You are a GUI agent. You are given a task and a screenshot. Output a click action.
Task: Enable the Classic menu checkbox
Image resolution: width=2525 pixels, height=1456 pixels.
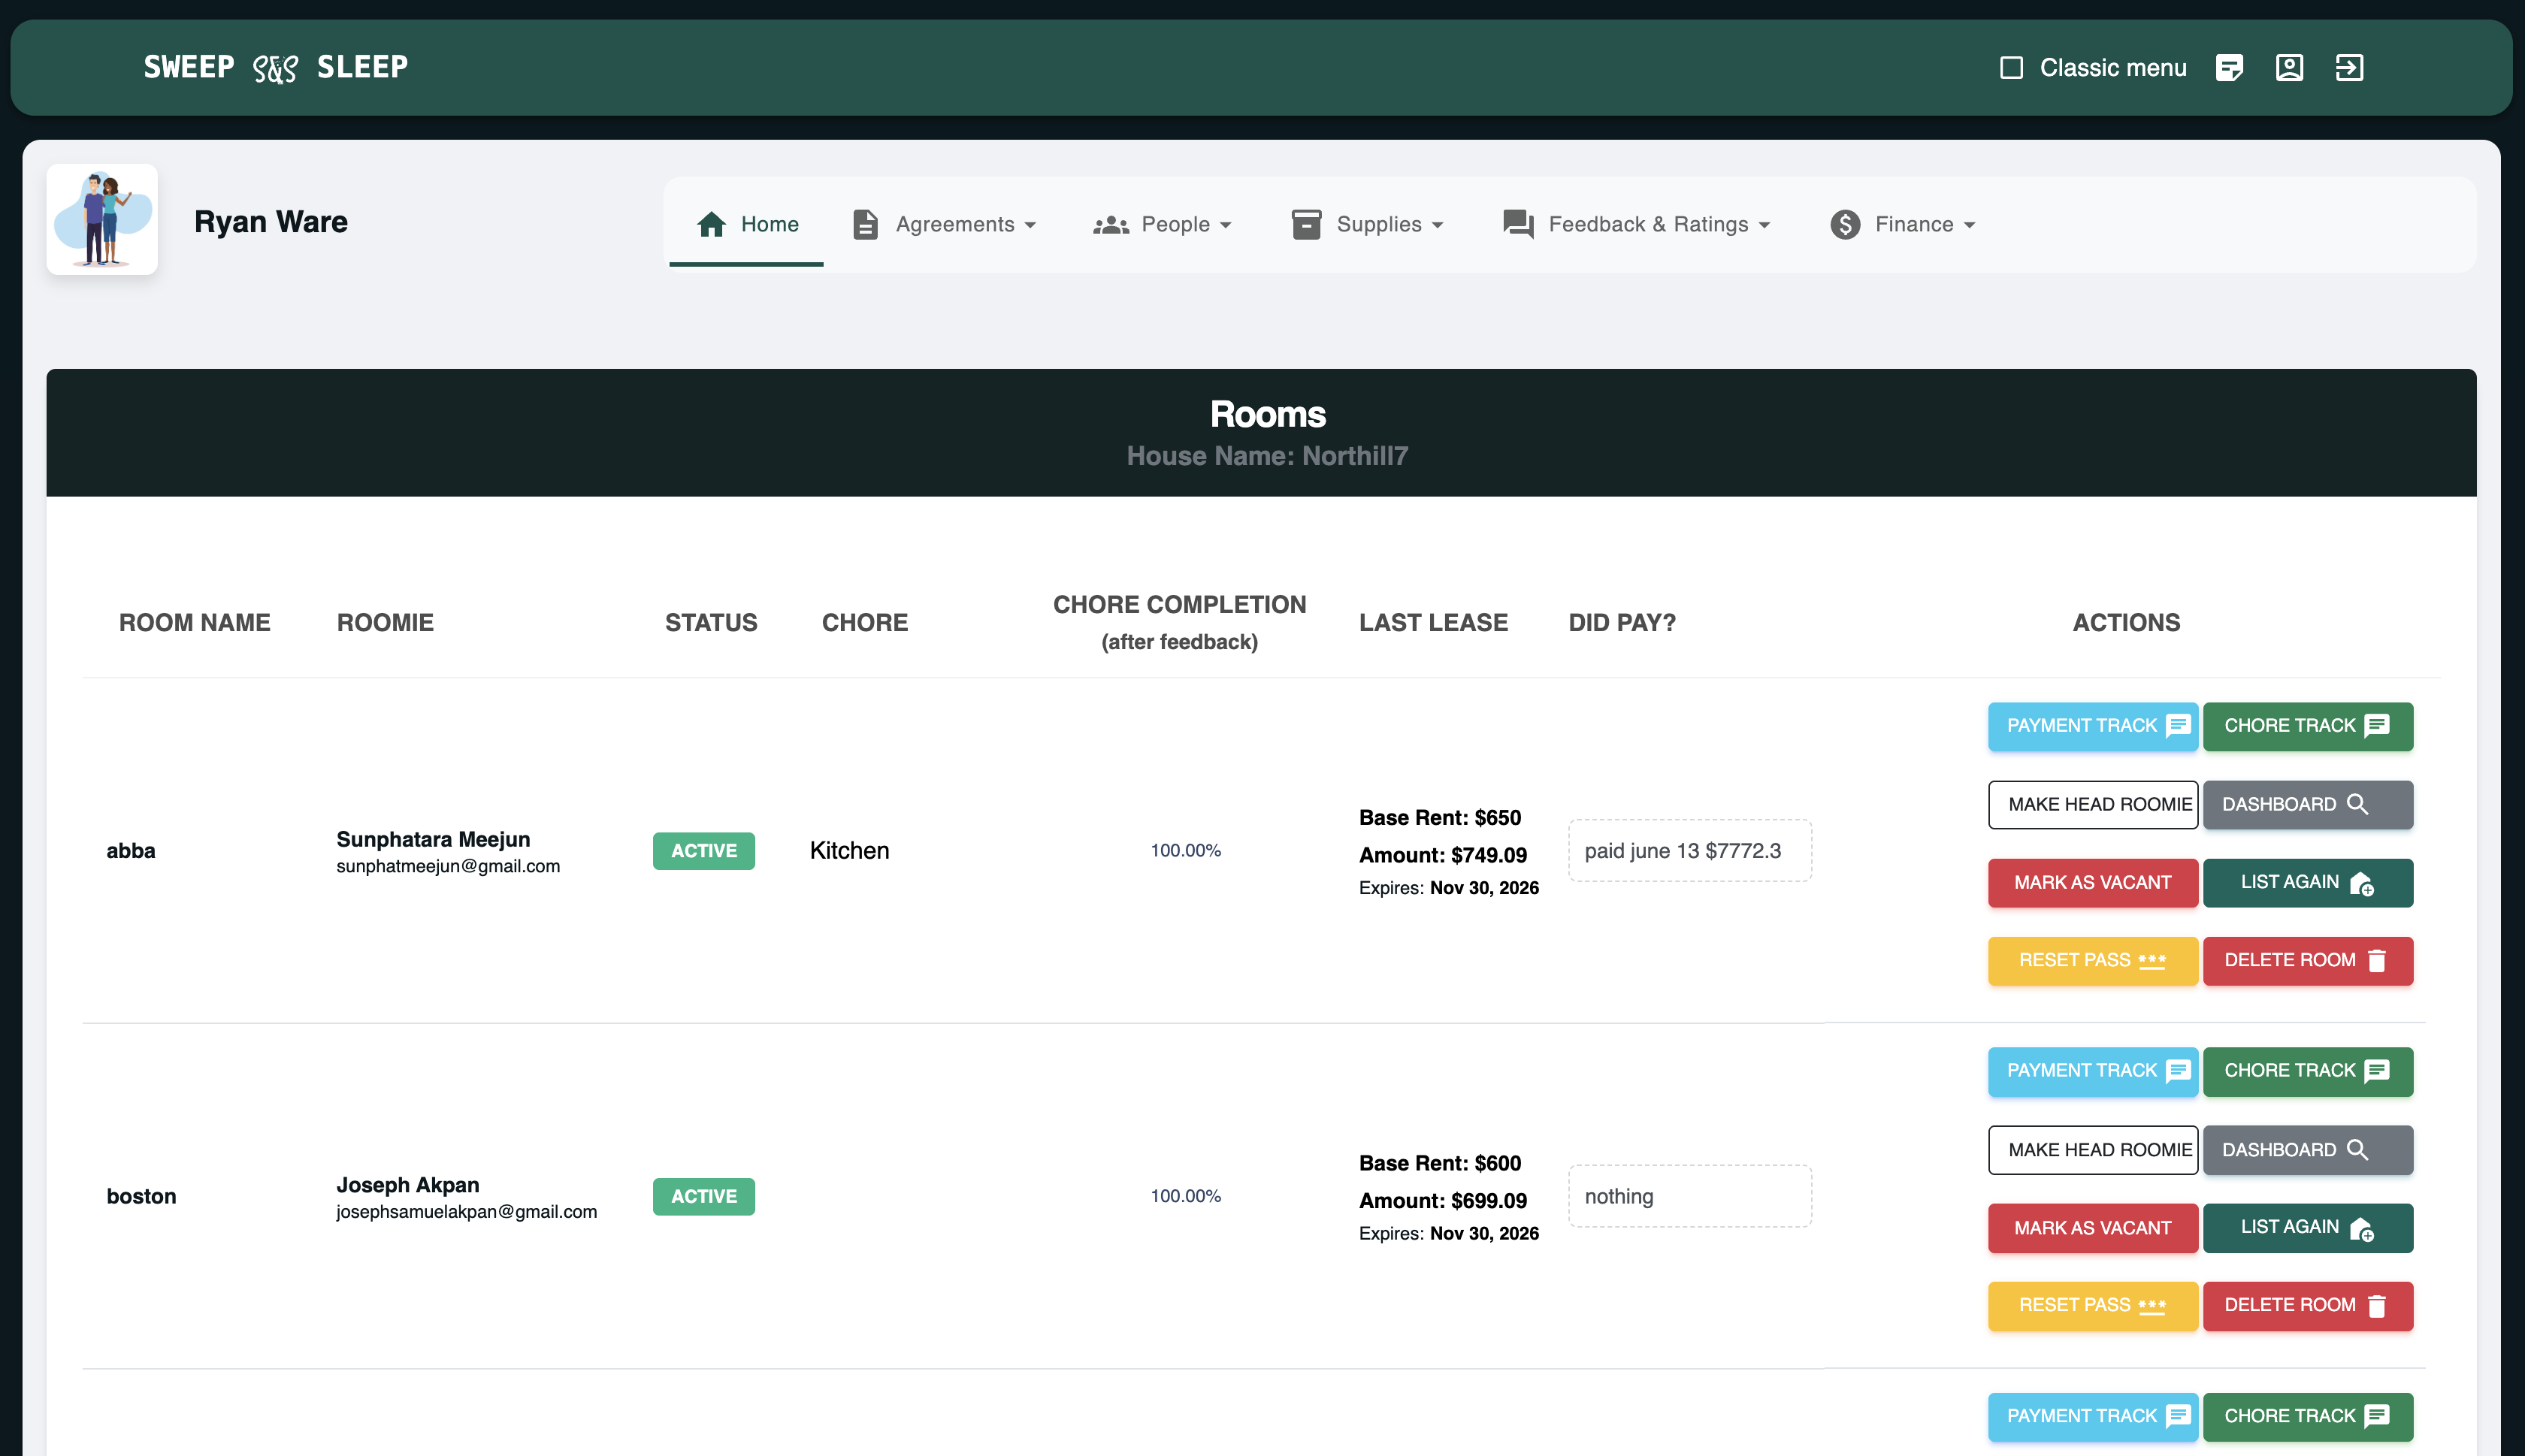2011,68
